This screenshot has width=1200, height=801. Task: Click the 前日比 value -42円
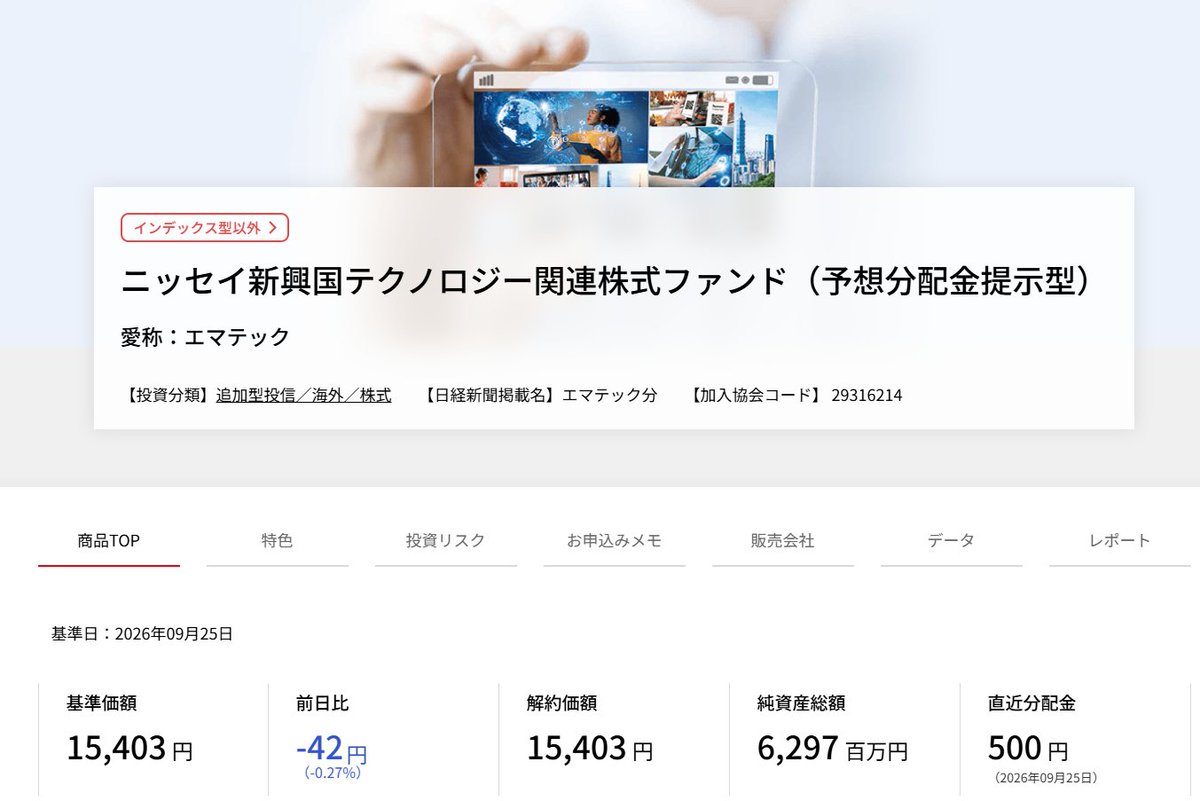click(x=332, y=748)
